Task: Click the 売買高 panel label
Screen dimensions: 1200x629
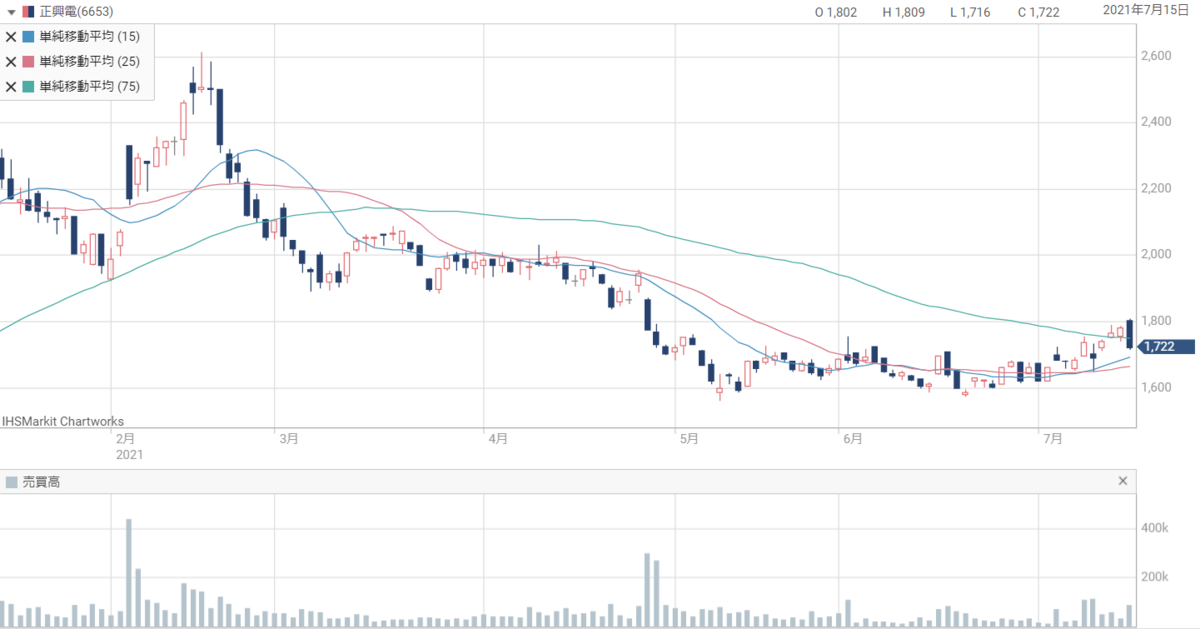Action: tap(42, 482)
